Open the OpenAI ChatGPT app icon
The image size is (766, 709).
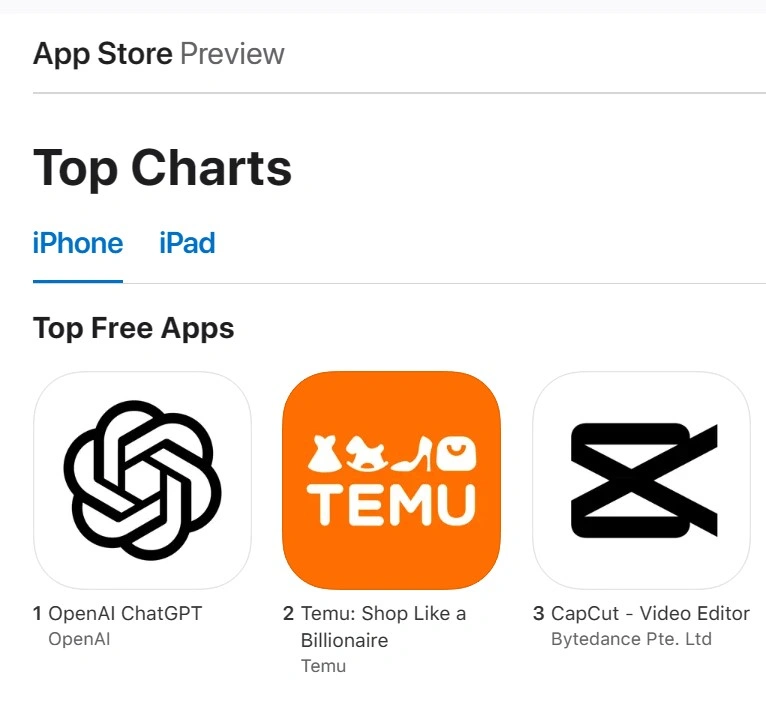tap(142, 480)
